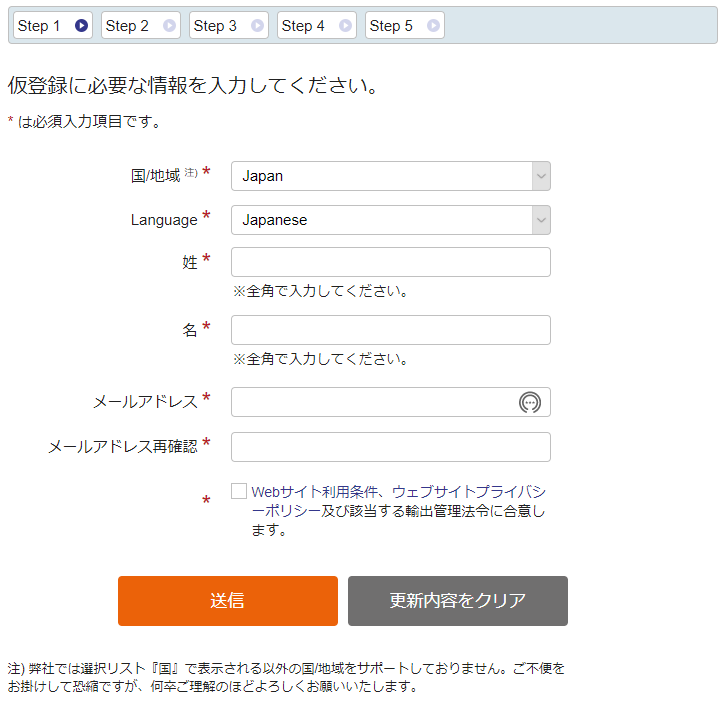
Task: Select the Step 4 tab label
Action: 303,25
